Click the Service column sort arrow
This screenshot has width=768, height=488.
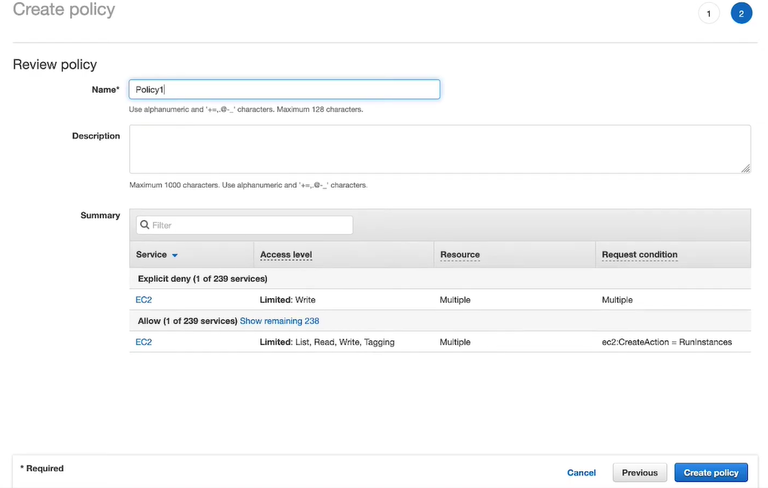[x=175, y=255]
